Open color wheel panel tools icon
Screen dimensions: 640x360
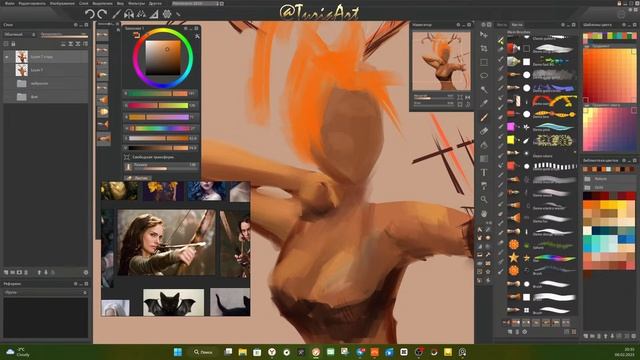(x=197, y=36)
